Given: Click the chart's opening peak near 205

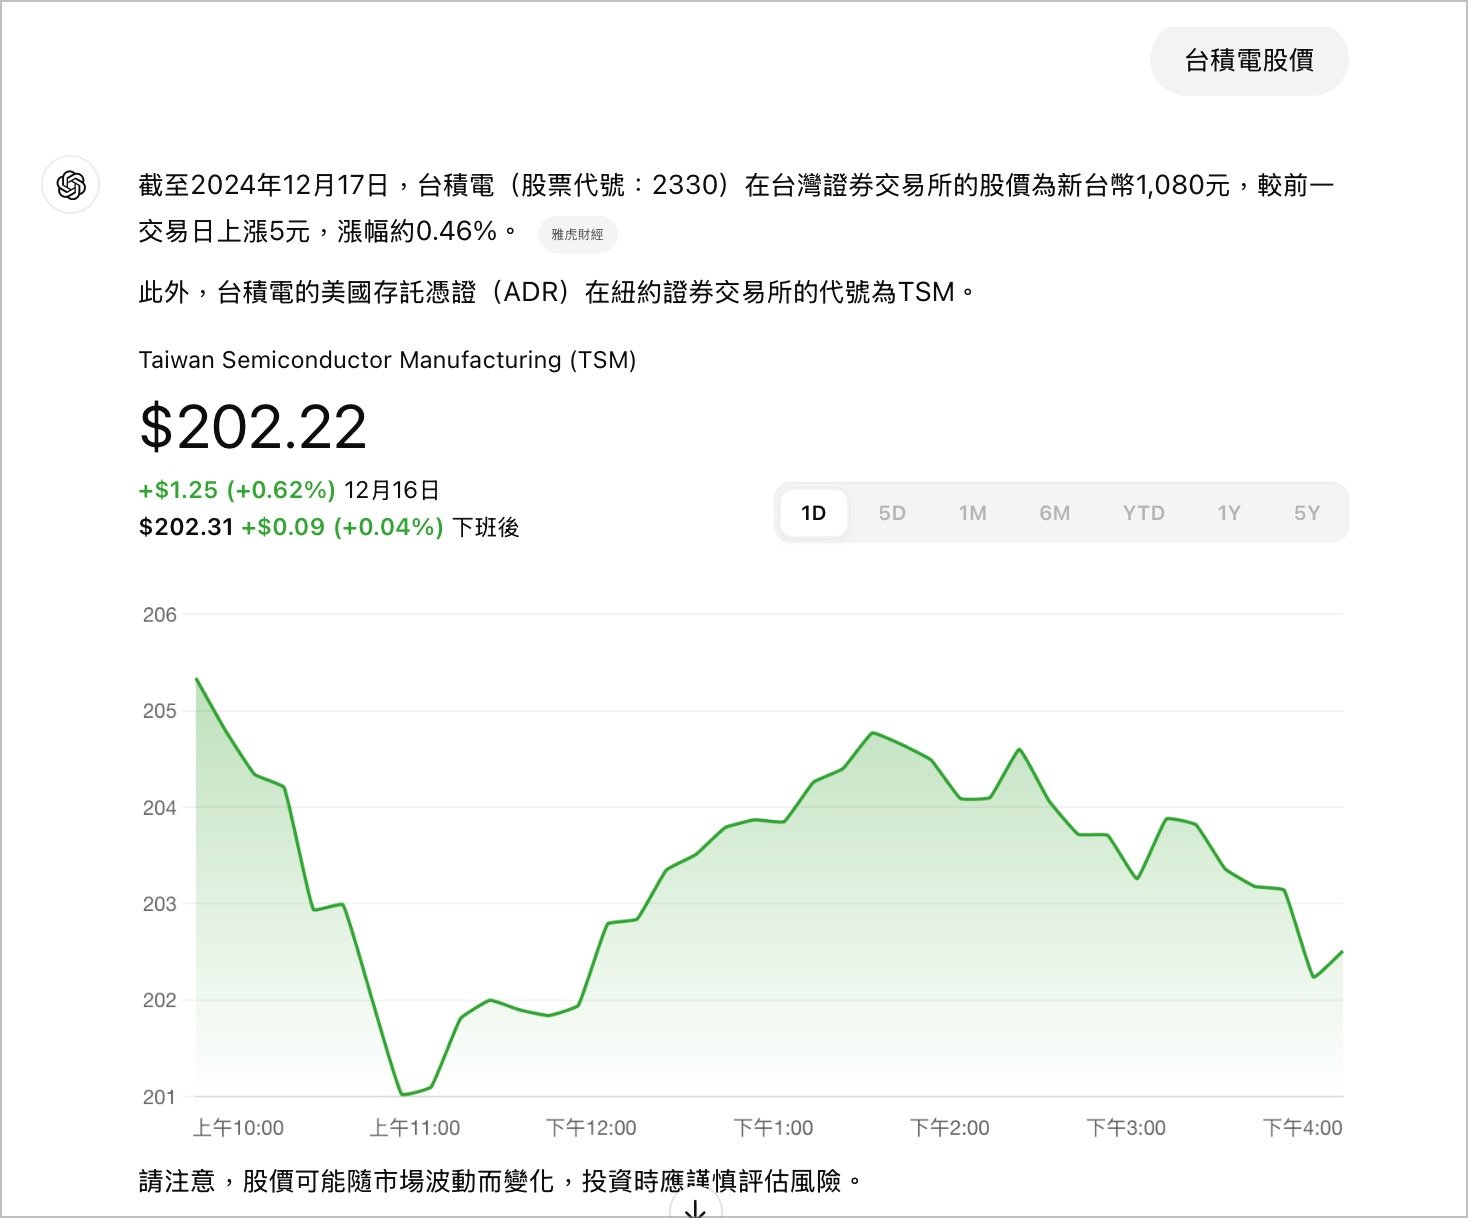Looking at the screenshot, I should [x=197, y=680].
